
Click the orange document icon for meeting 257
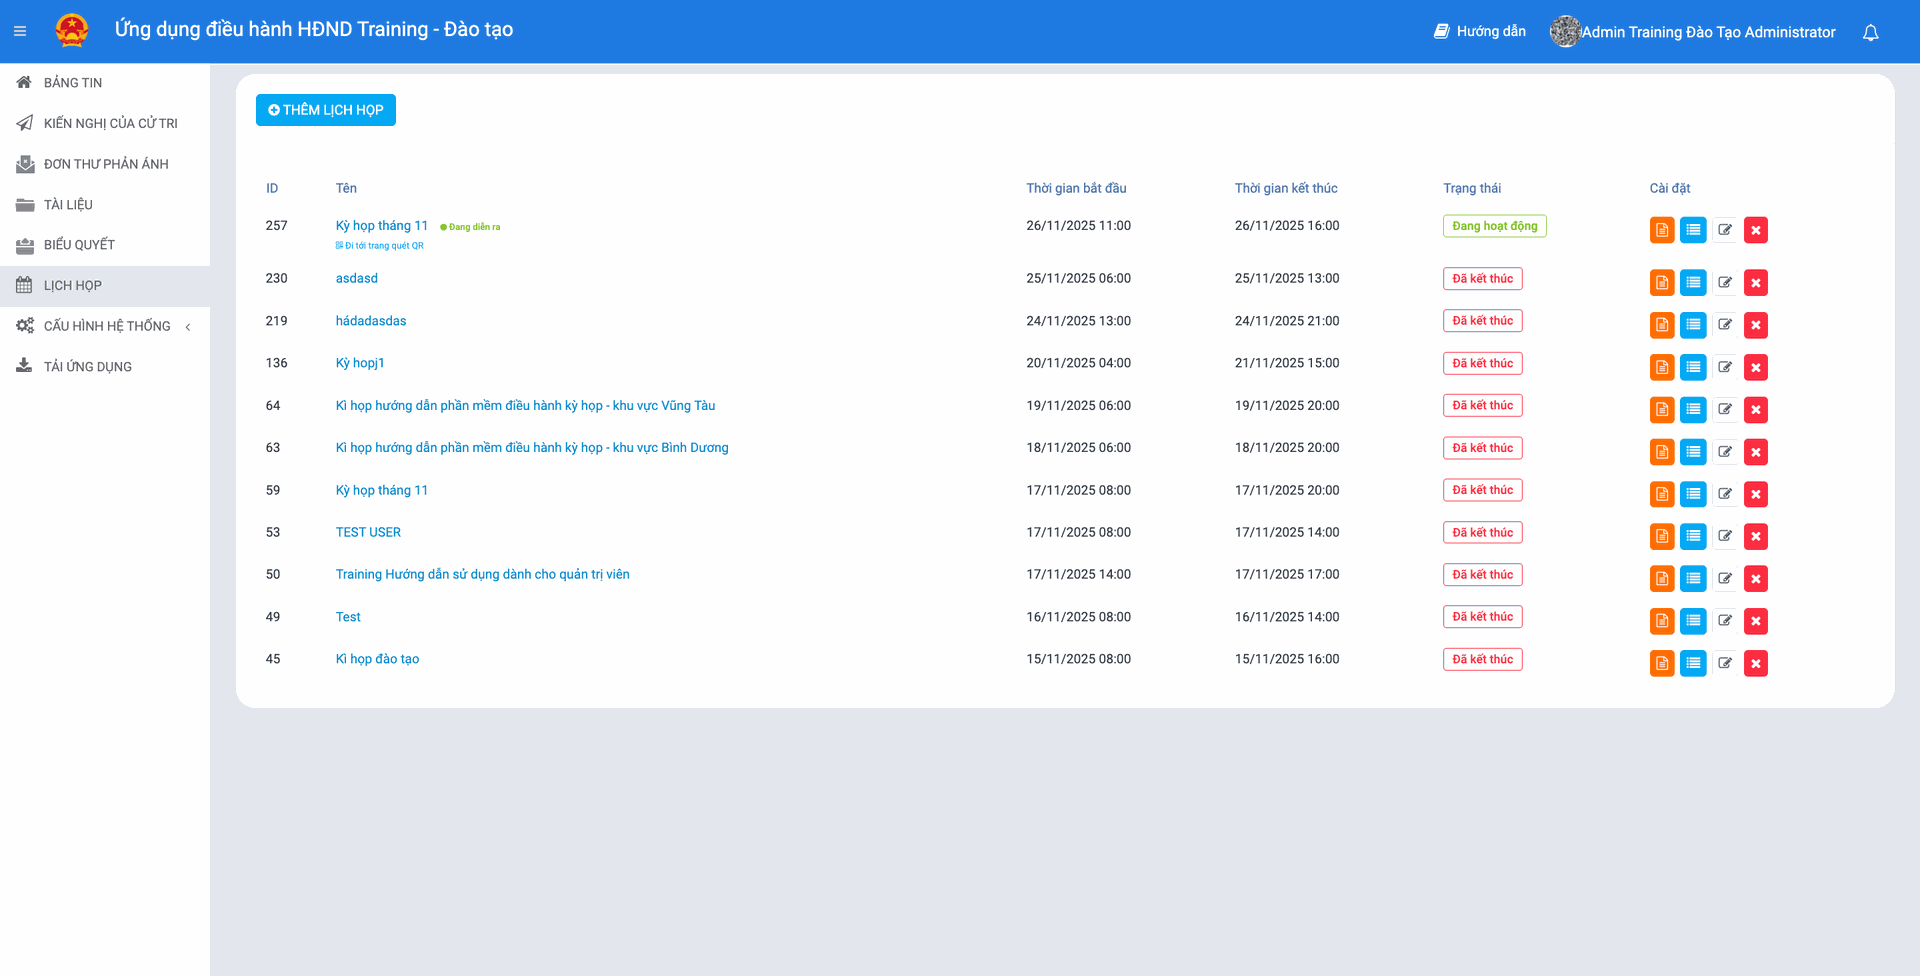(x=1661, y=230)
